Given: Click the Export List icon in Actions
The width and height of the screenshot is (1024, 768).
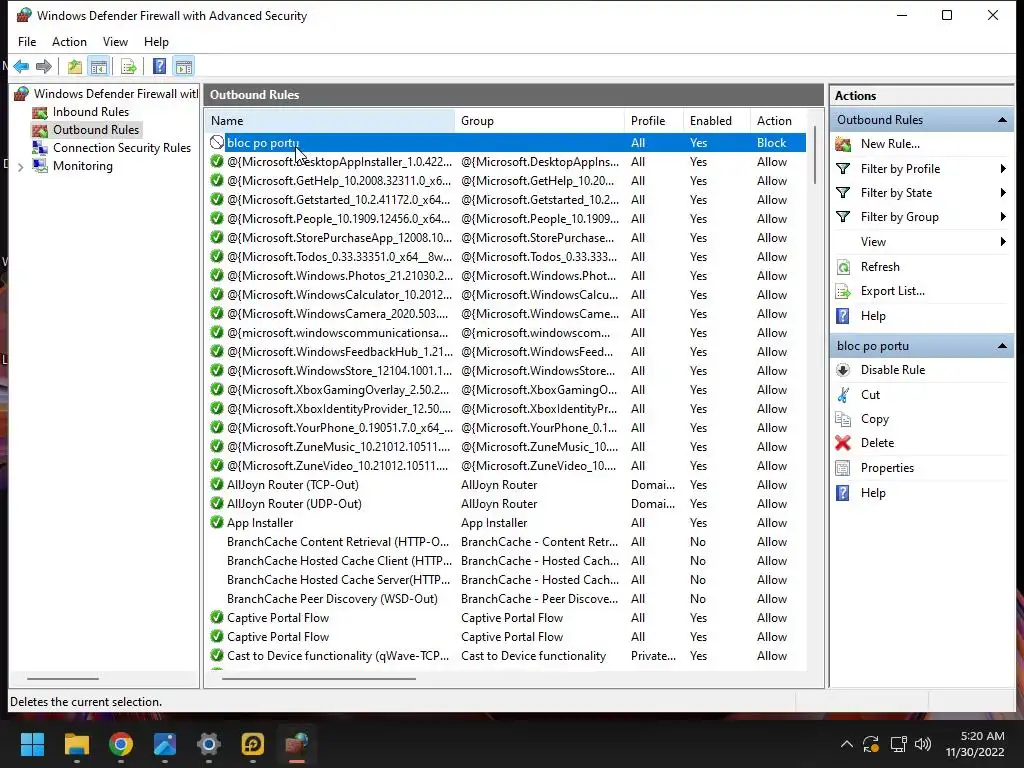Looking at the screenshot, I should click(843, 291).
